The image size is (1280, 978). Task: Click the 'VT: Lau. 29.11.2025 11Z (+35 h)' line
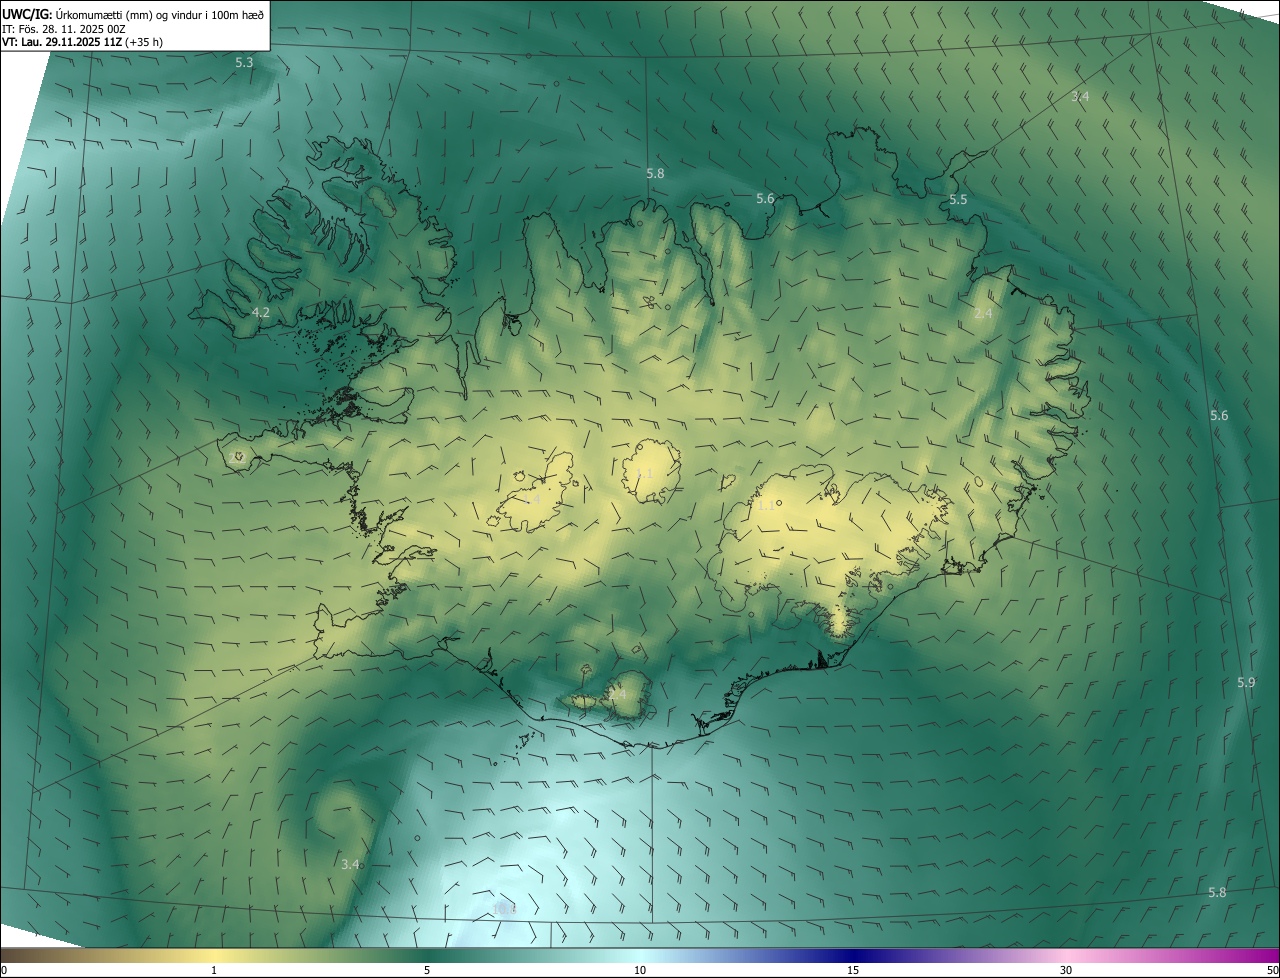coord(82,42)
